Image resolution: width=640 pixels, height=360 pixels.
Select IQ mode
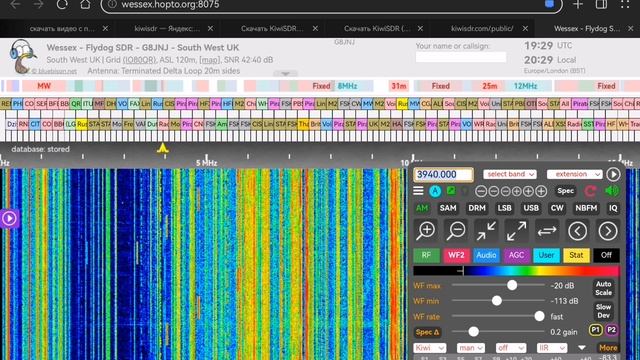click(613, 208)
